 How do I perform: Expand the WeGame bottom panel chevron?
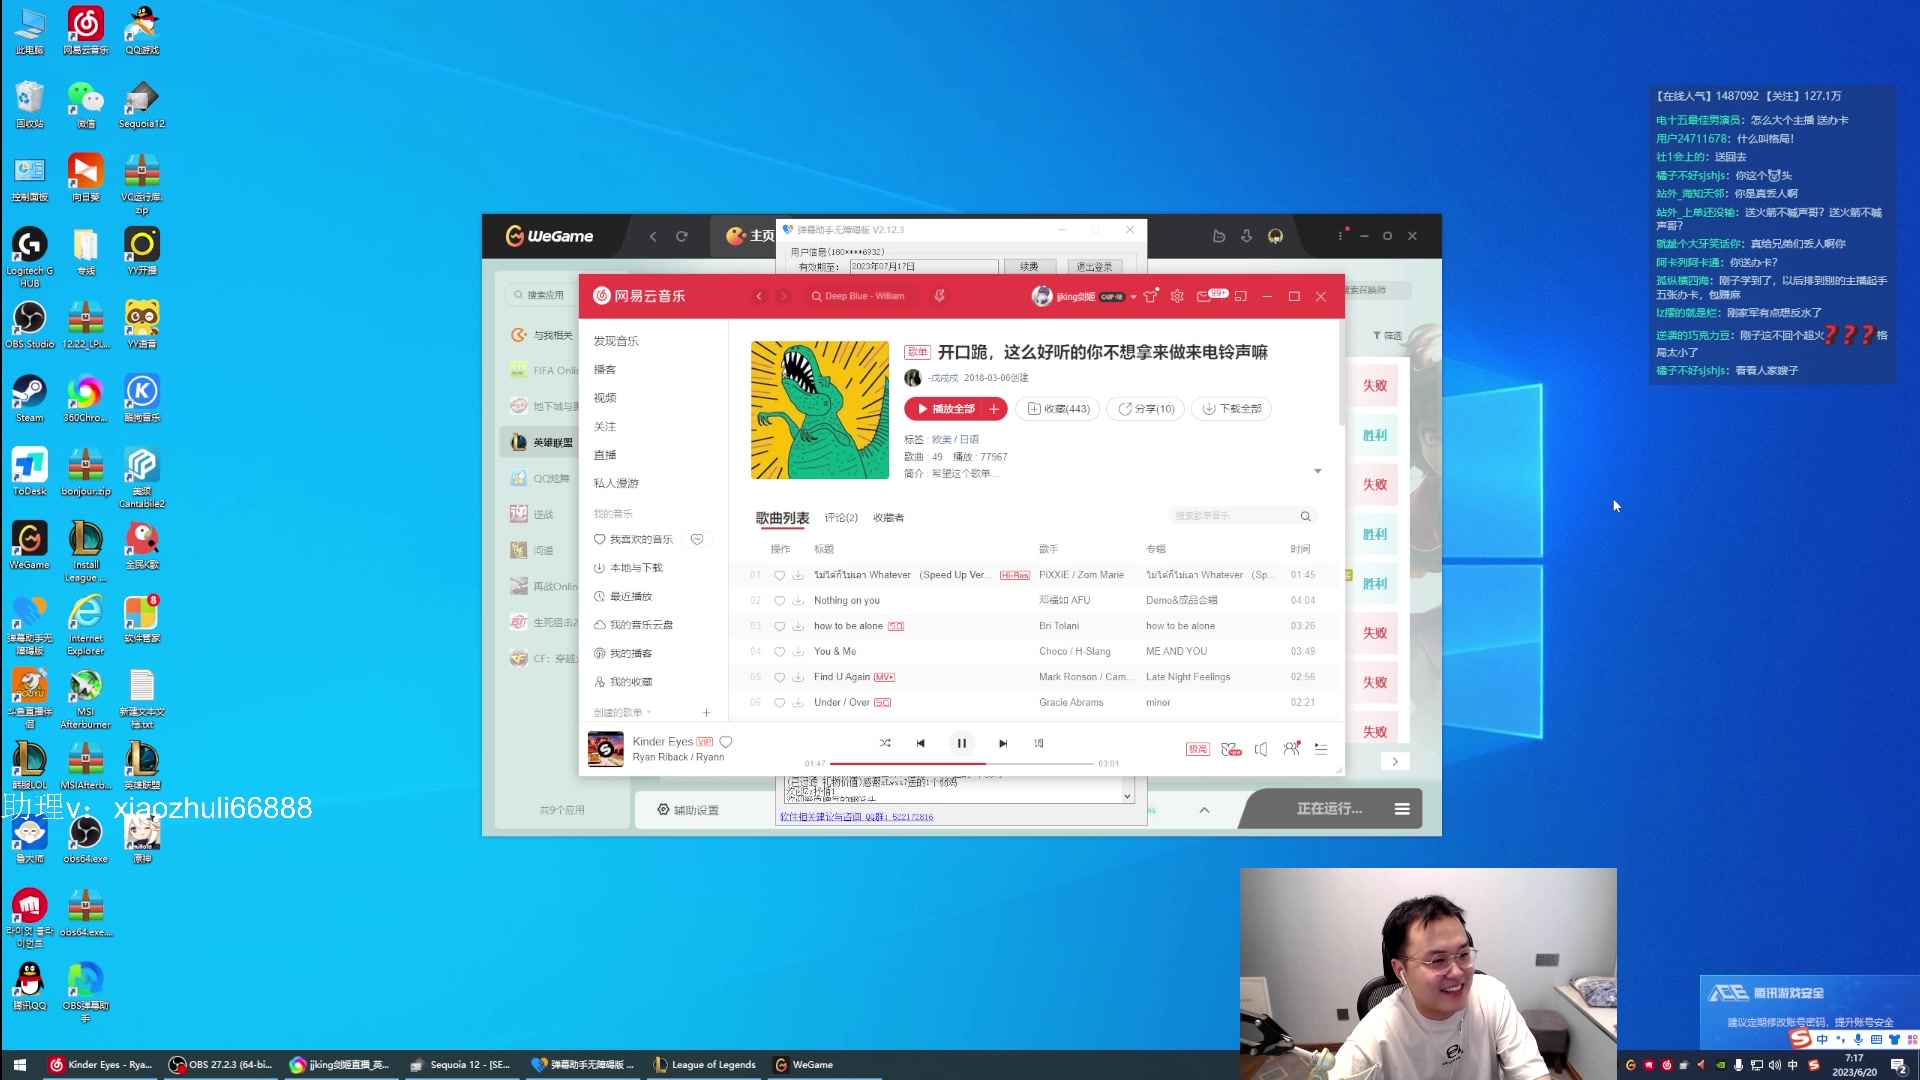click(1204, 810)
